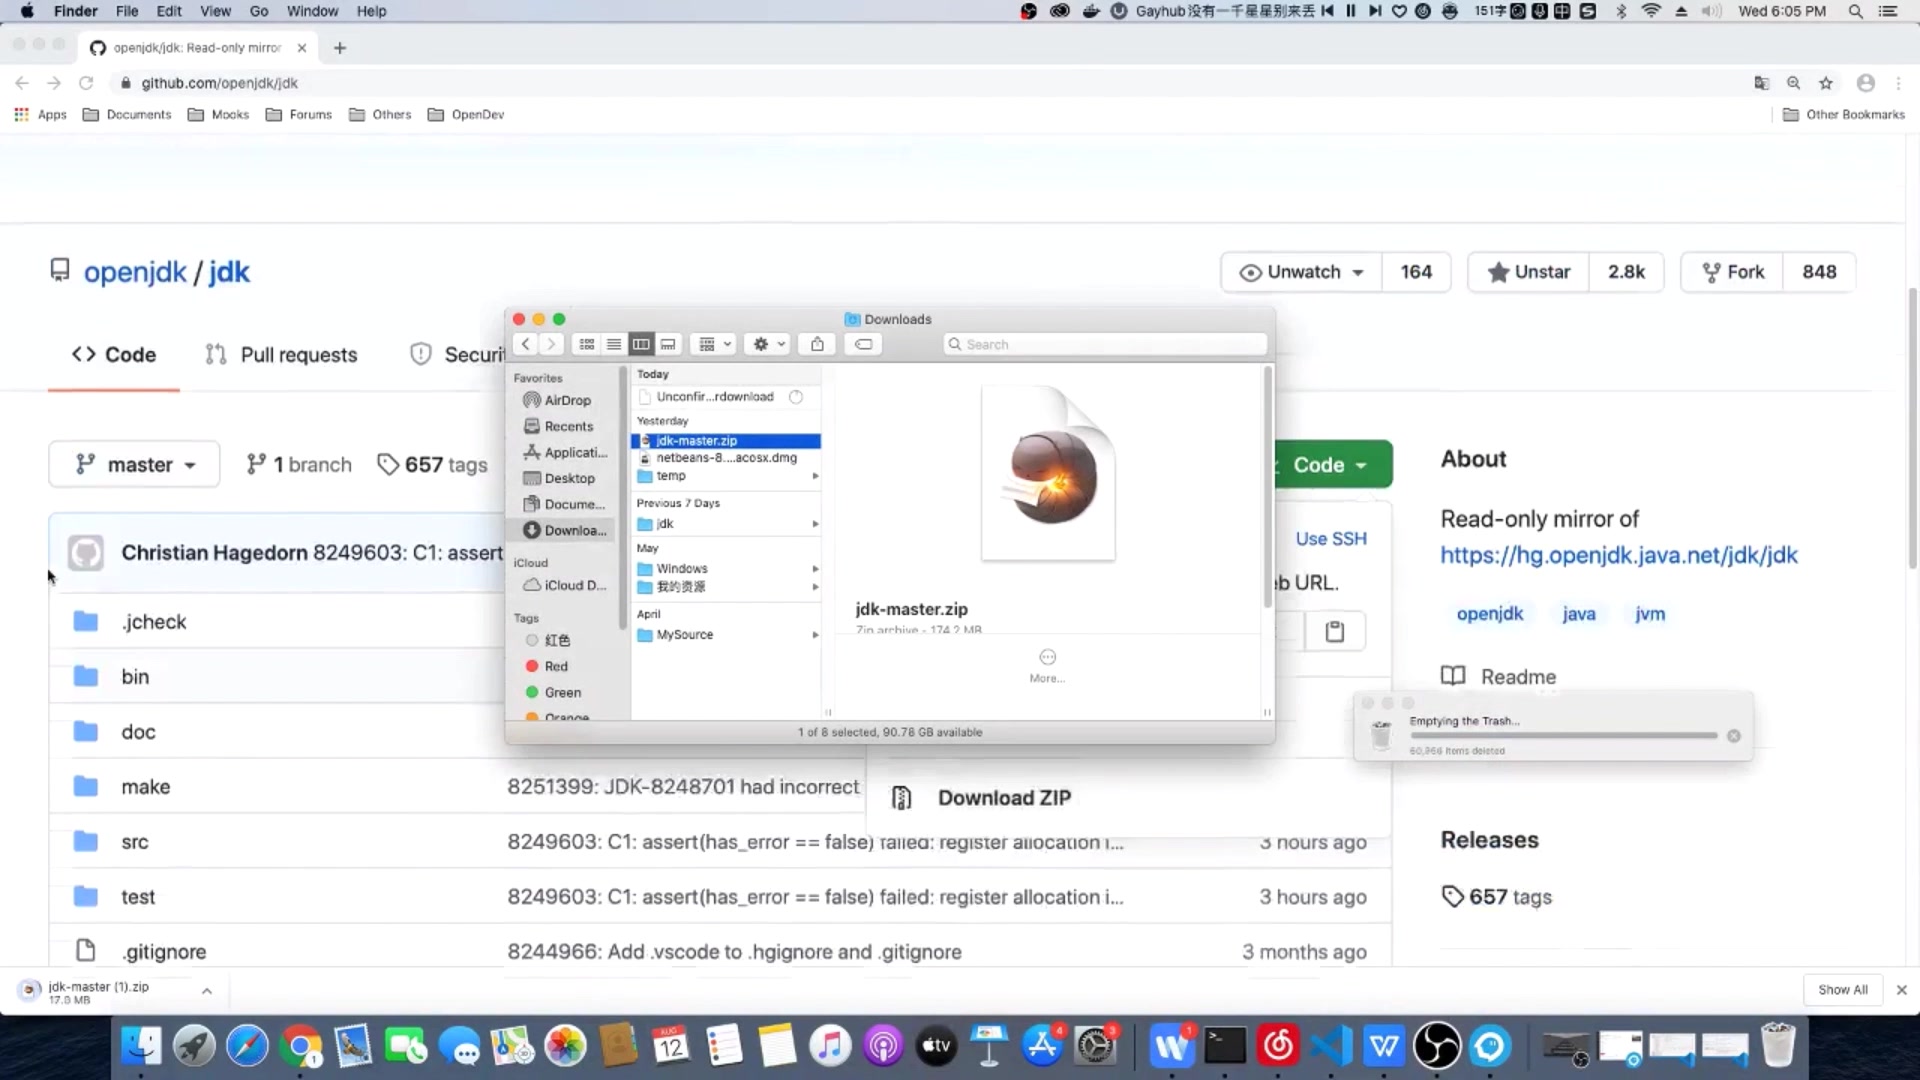Select the master branch dropdown on GitHub

[132, 464]
